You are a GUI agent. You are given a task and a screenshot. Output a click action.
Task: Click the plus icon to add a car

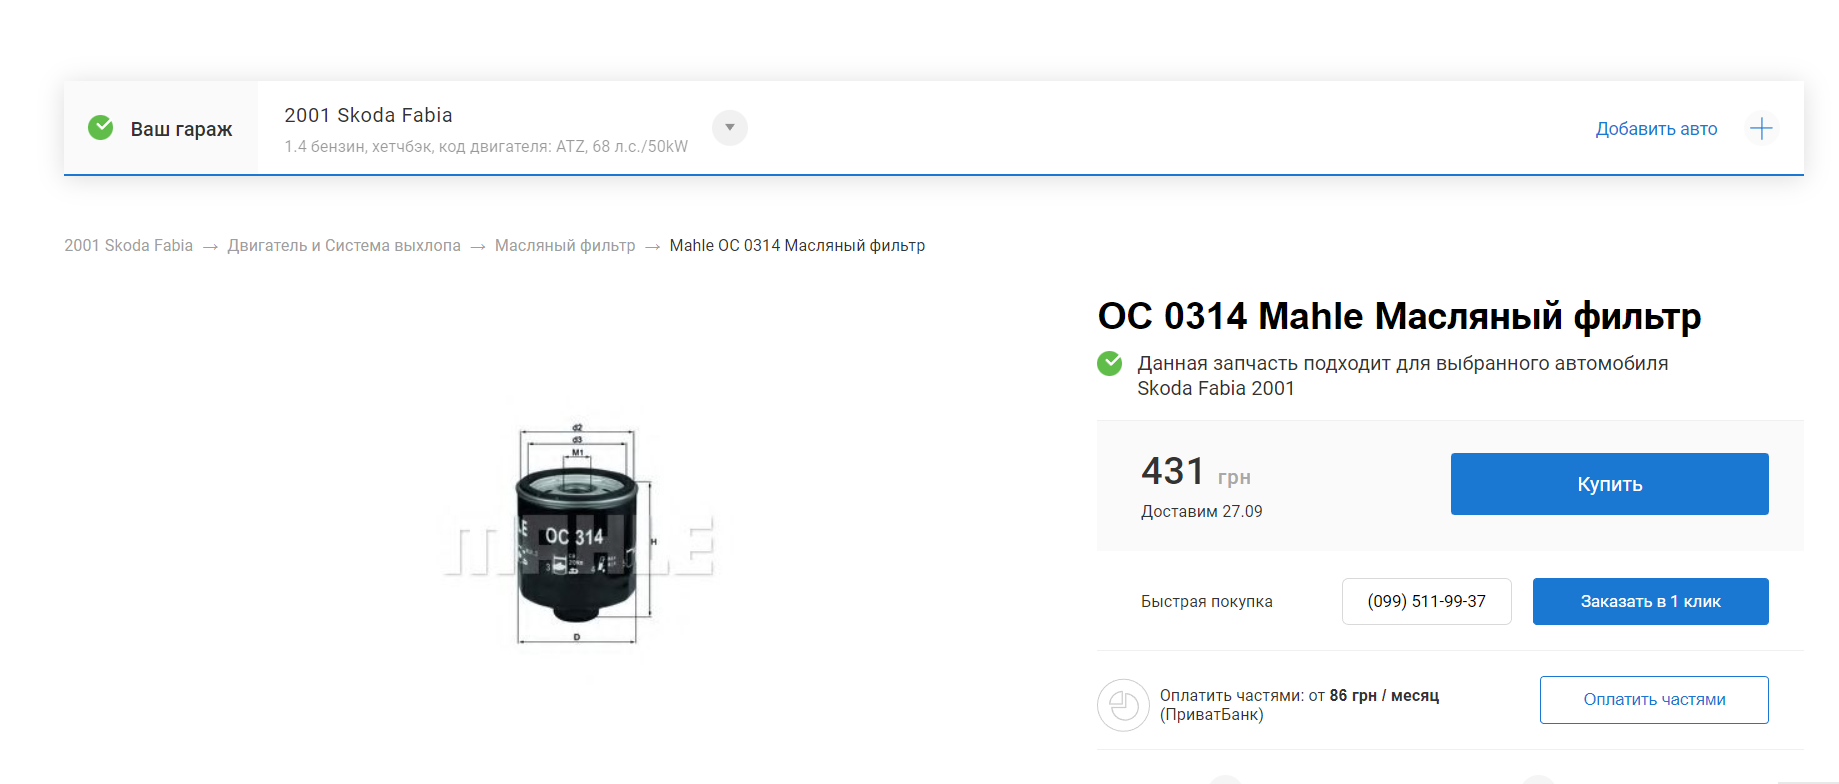(1761, 128)
